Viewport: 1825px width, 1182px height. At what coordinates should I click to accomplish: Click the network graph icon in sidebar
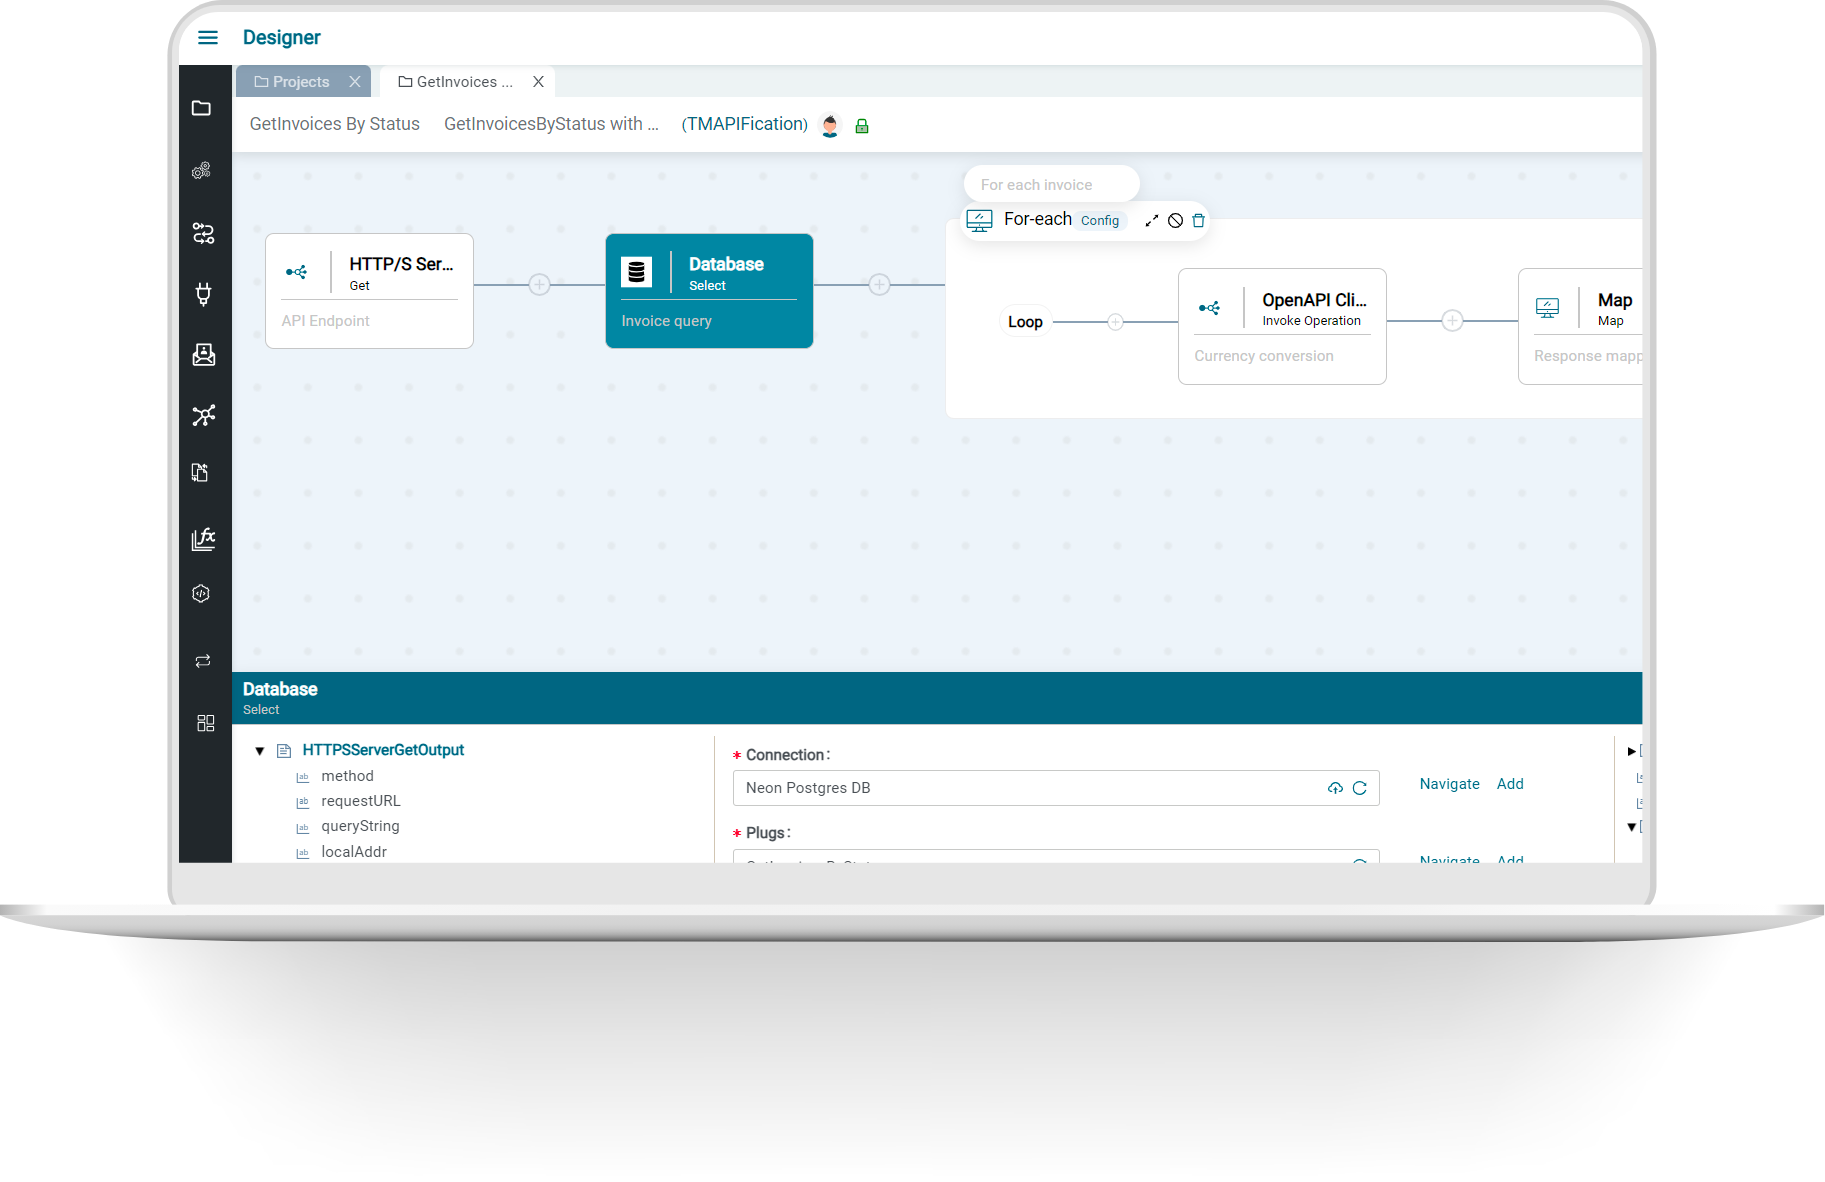point(203,415)
